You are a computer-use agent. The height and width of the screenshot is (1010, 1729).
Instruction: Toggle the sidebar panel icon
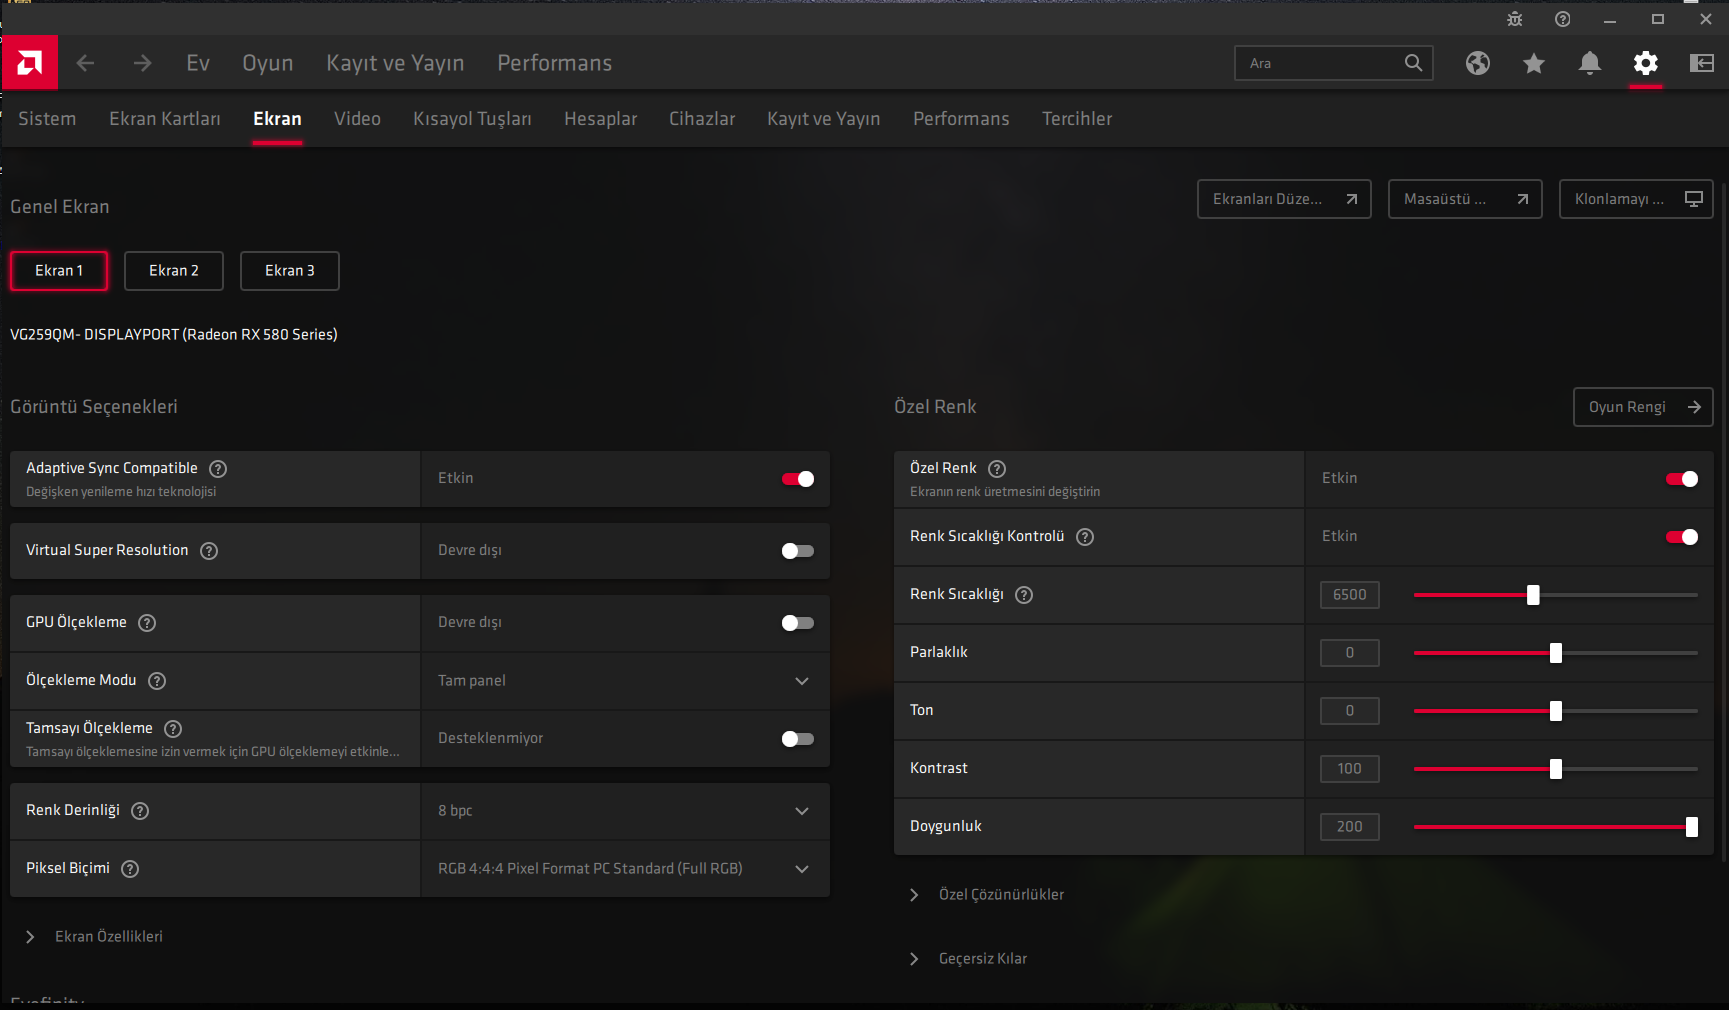(x=1702, y=63)
